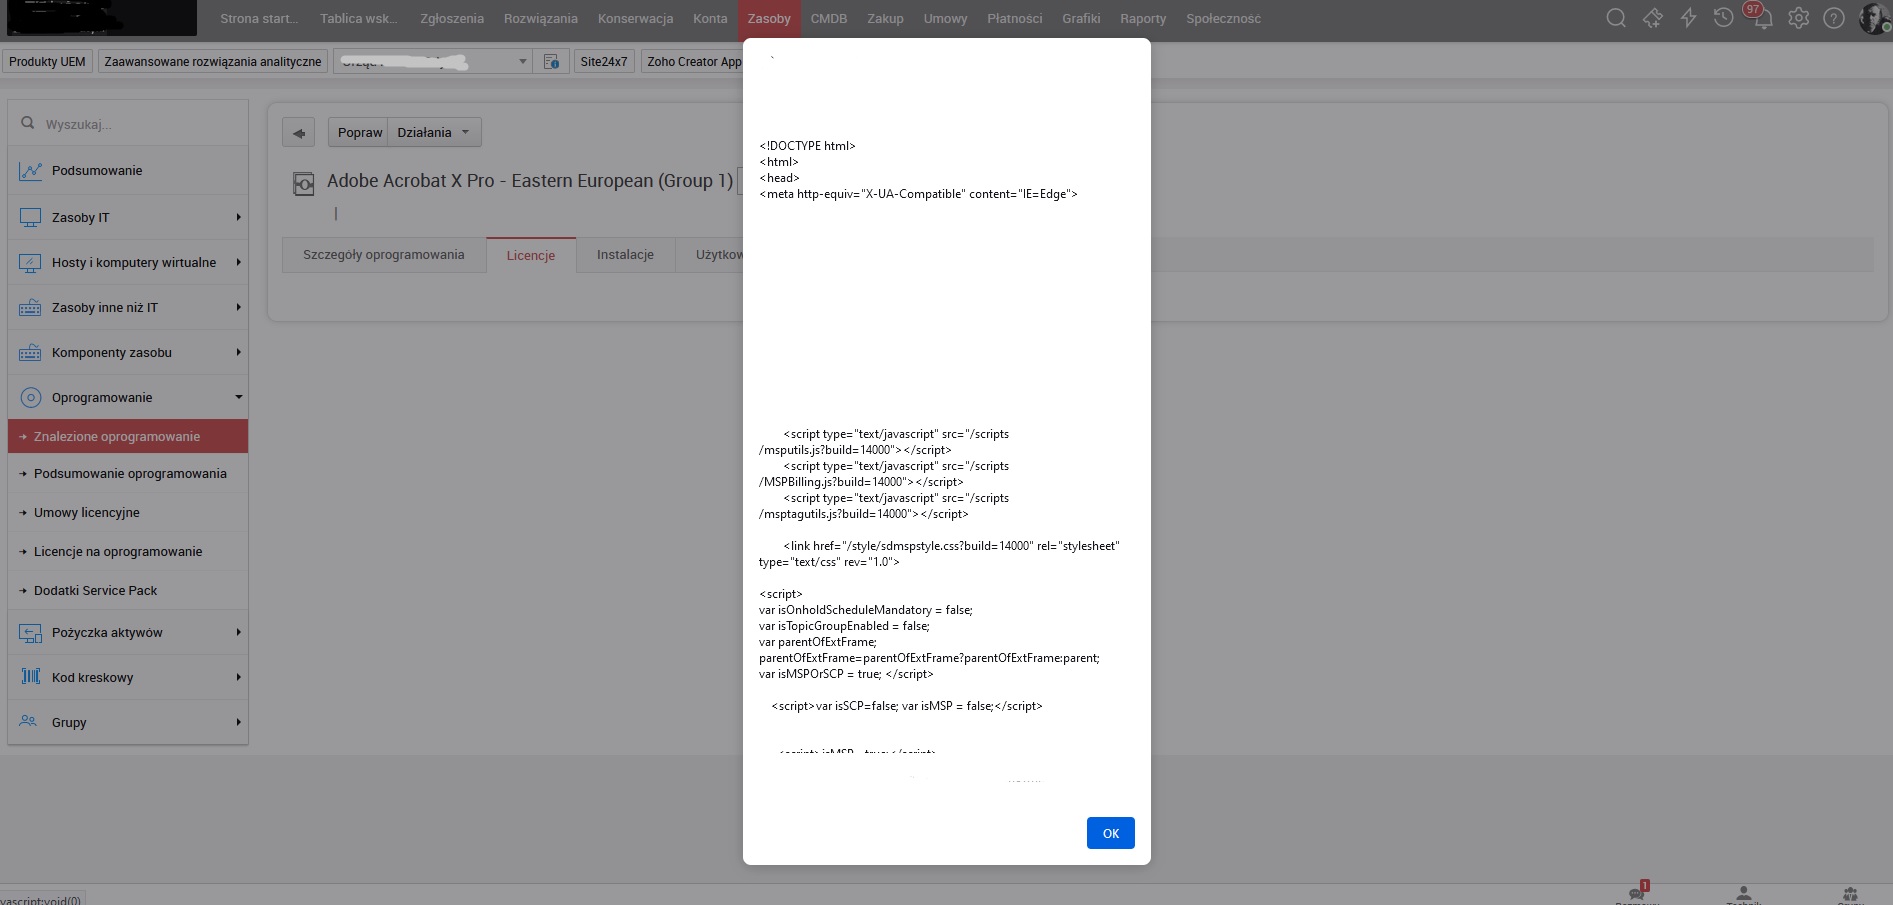Click the Hosty i komputery wirtualne icon
Screen dimensions: 1893x905
tap(30, 262)
